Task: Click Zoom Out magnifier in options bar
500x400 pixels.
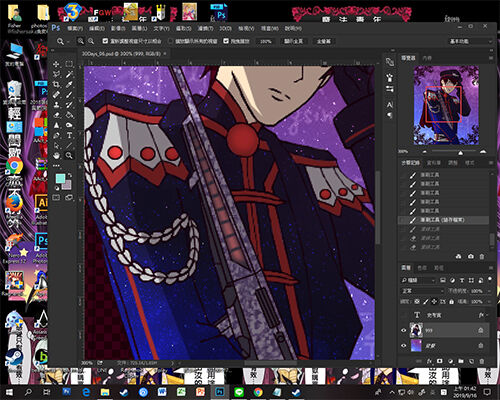Action: 91,41
